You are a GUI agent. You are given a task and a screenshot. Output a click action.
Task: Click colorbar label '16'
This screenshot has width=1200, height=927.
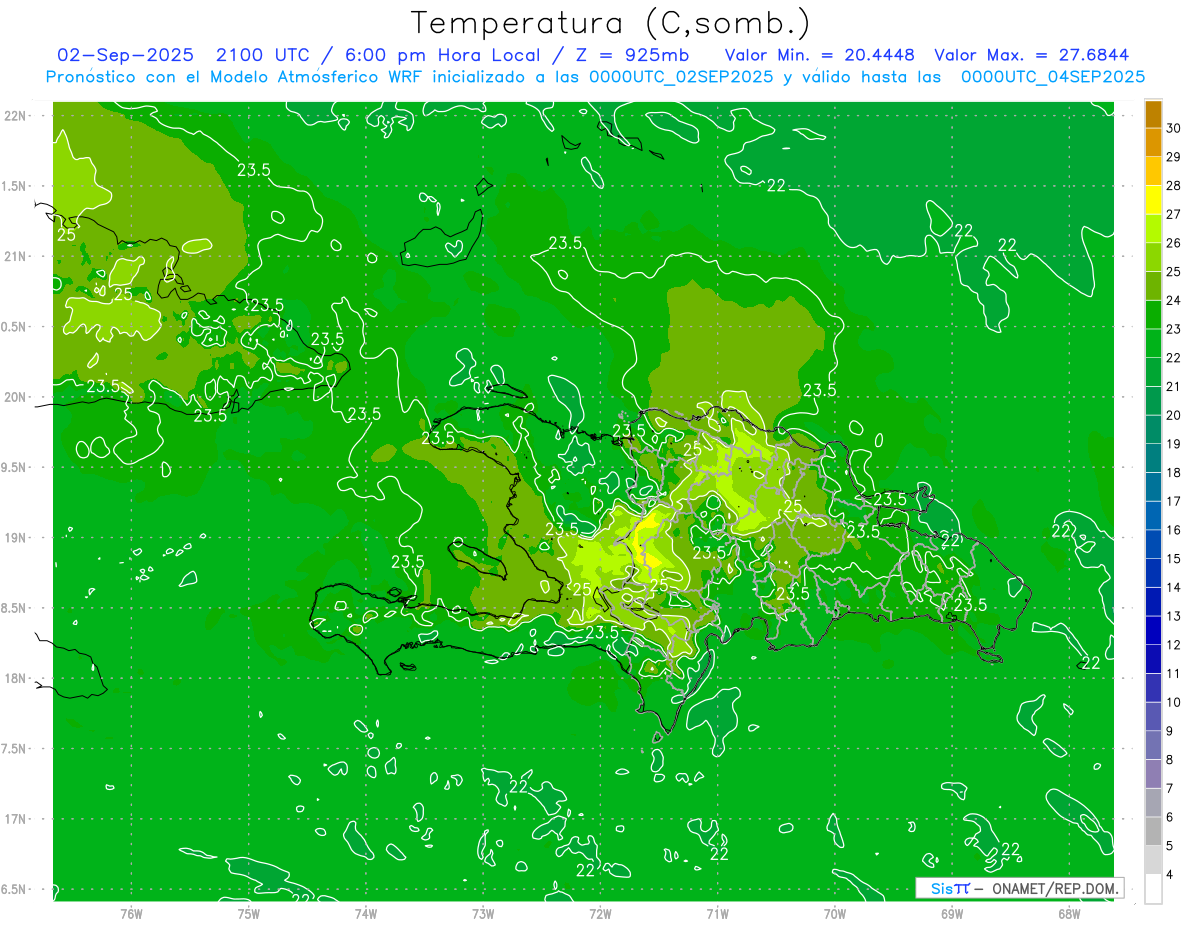tap(1173, 530)
